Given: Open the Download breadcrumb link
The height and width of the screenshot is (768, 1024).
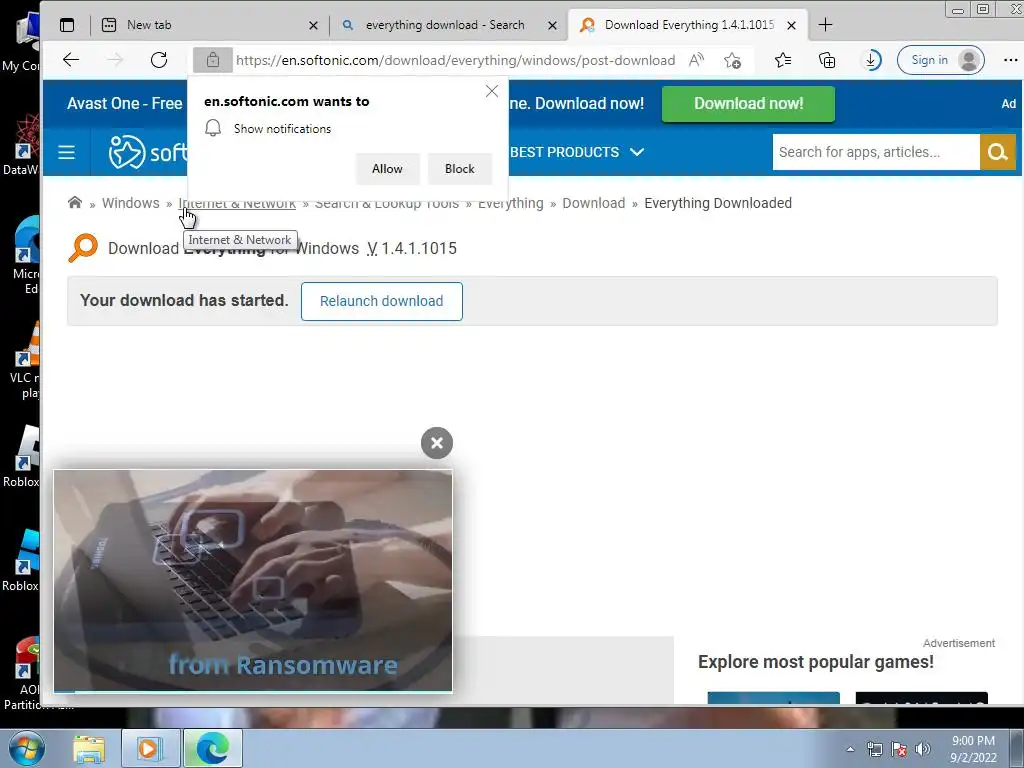Looking at the screenshot, I should coord(594,203).
